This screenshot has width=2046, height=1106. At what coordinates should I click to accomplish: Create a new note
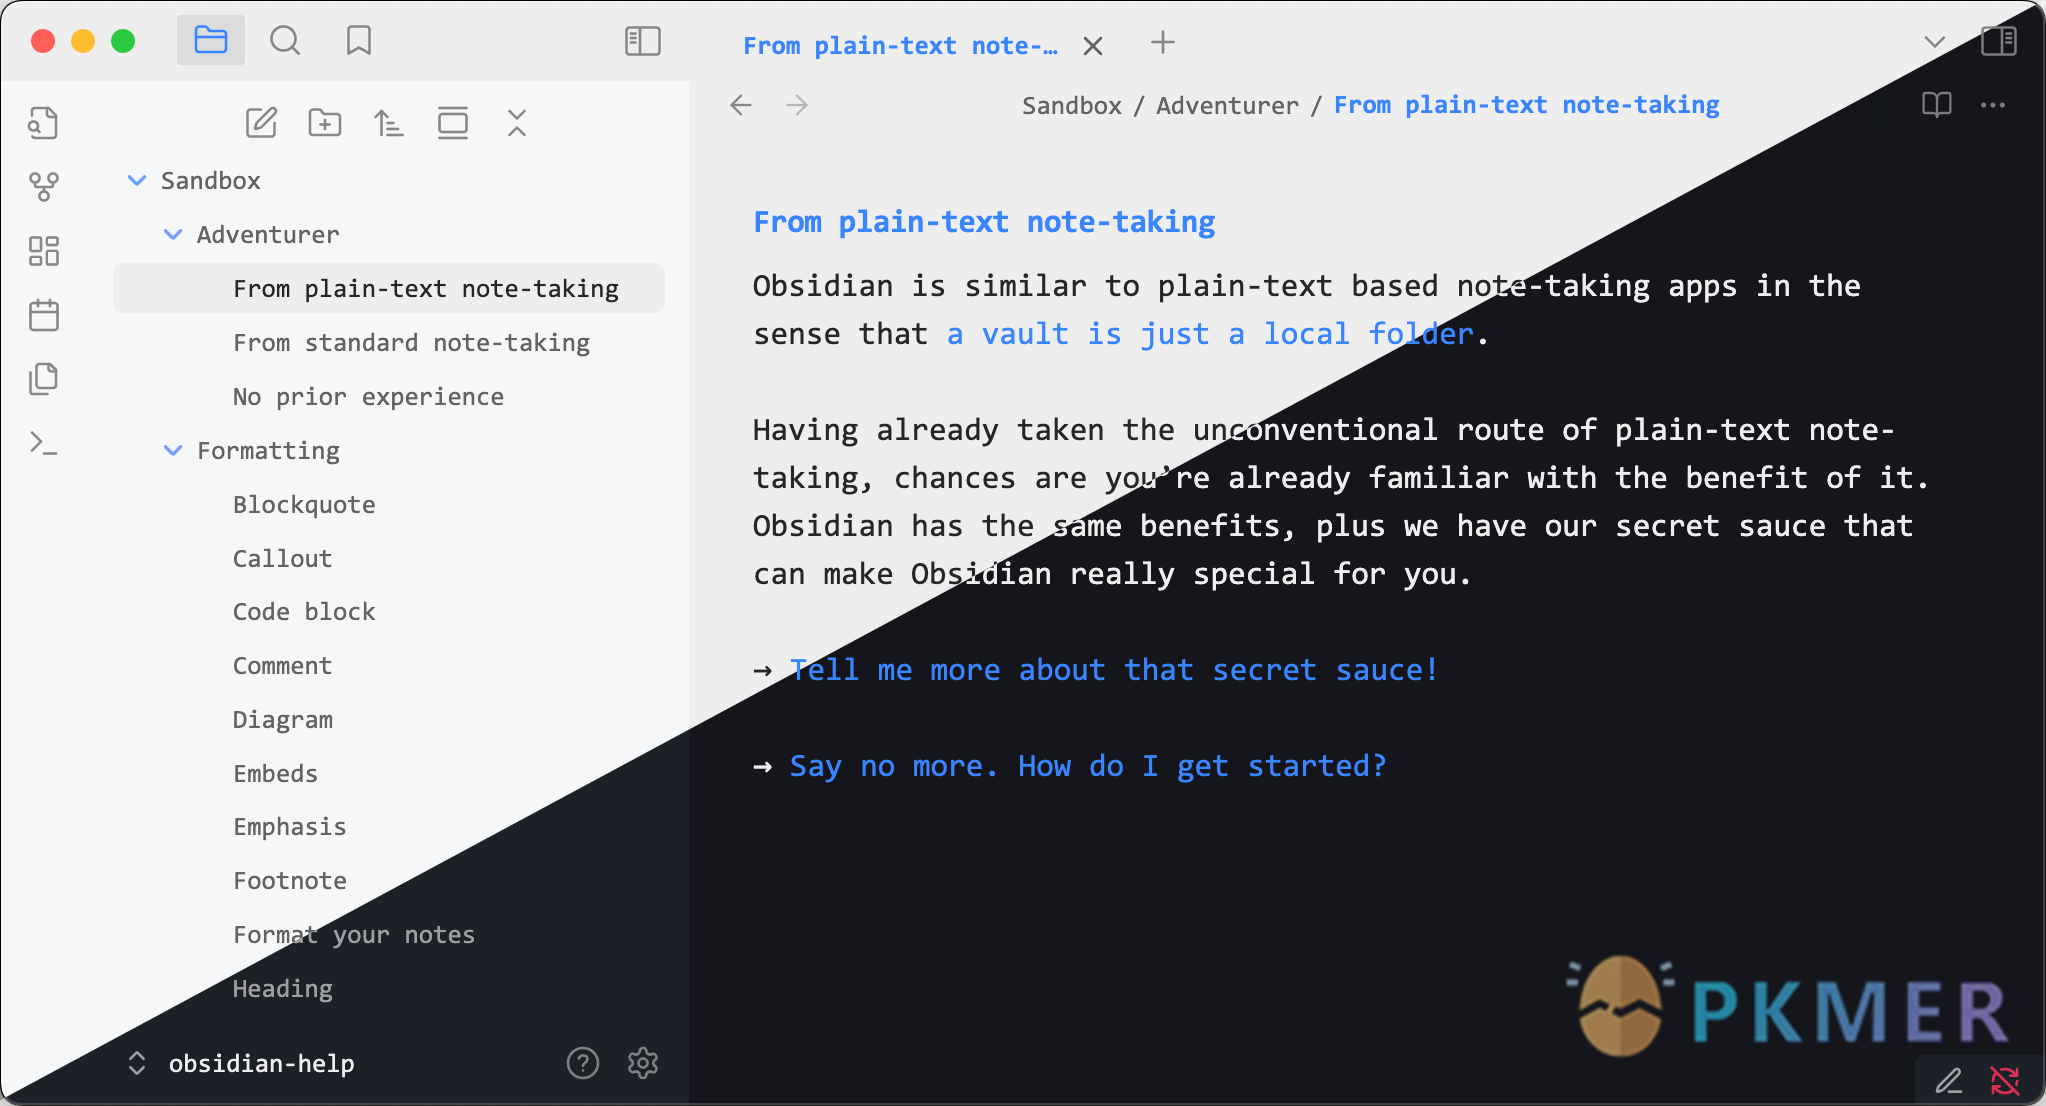click(x=261, y=123)
